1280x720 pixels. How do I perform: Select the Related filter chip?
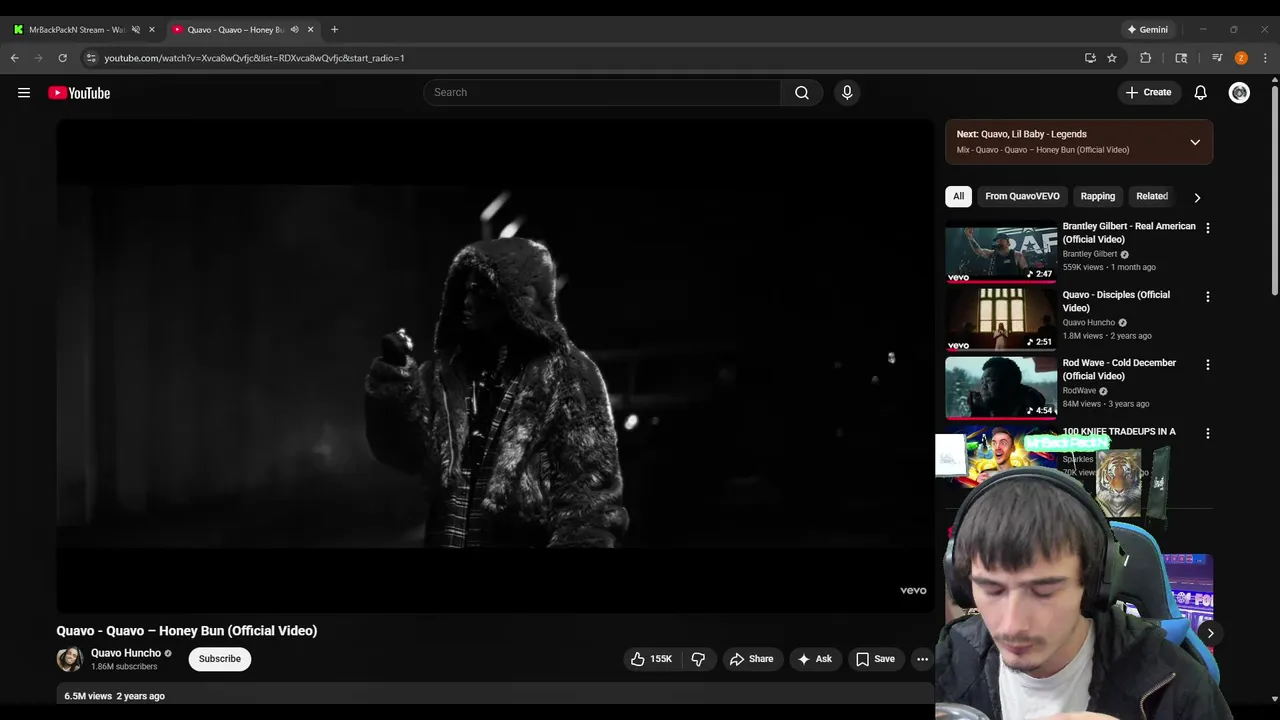tap(1152, 196)
